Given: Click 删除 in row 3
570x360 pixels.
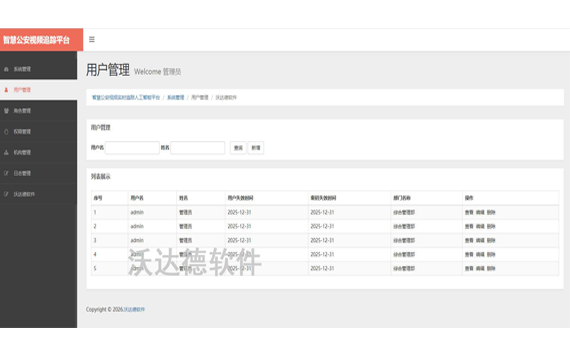Looking at the screenshot, I should (491, 240).
